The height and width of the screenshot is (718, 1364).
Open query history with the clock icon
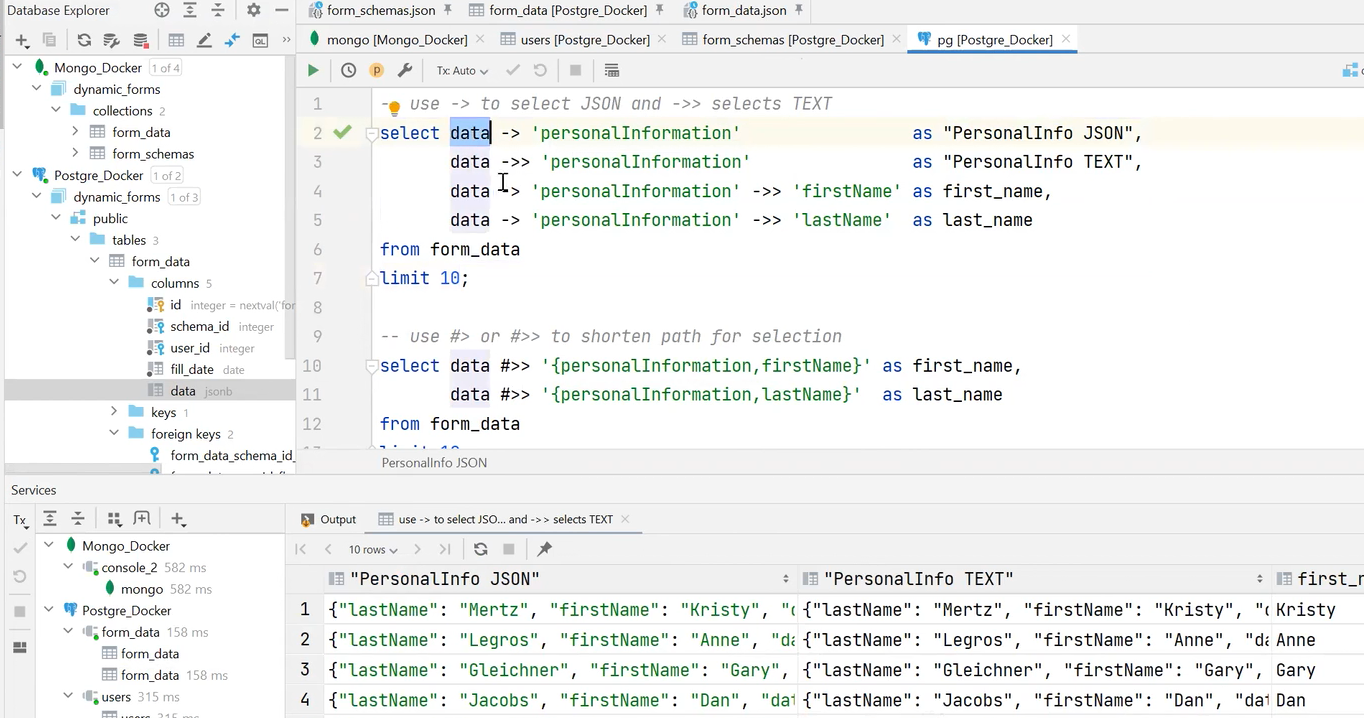pos(348,70)
